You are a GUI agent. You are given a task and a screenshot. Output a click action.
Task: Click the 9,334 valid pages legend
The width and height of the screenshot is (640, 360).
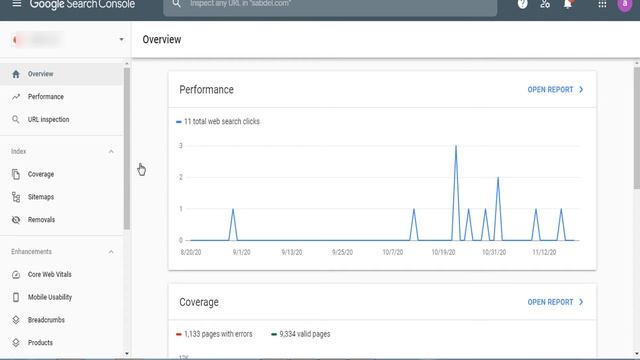[301, 334]
